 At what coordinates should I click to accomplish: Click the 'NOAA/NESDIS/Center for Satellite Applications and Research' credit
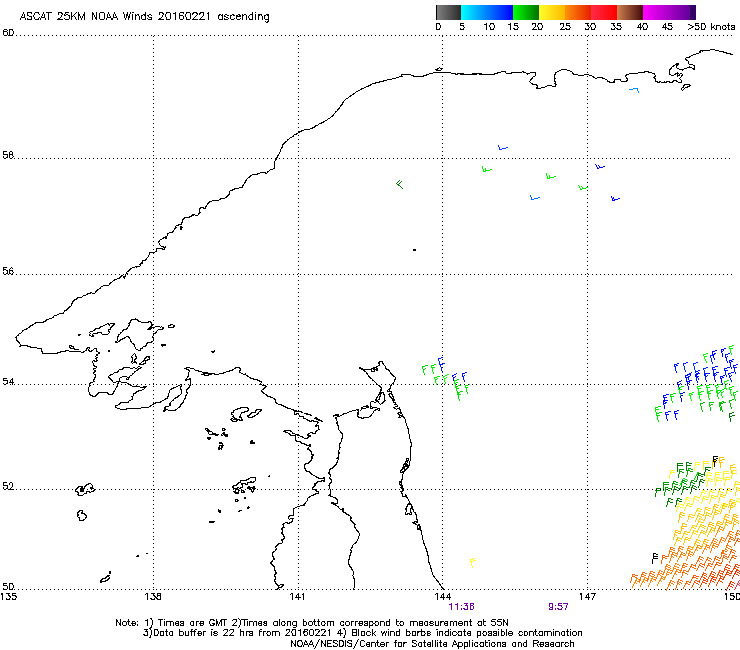coord(432,644)
